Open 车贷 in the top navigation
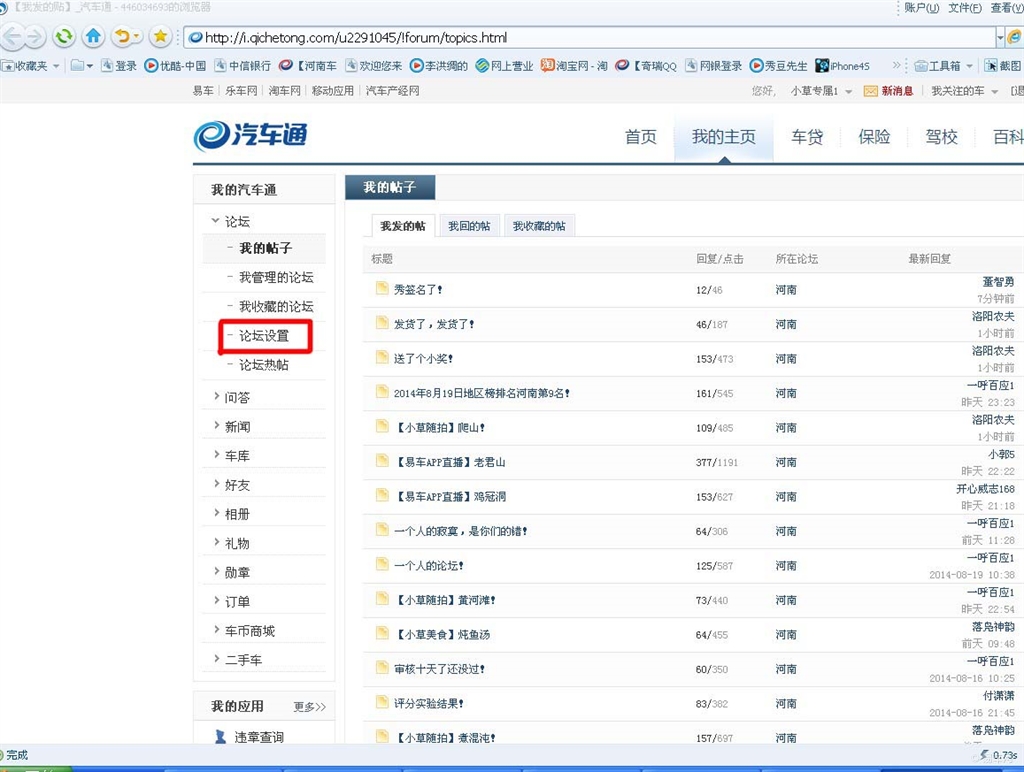 click(x=807, y=137)
